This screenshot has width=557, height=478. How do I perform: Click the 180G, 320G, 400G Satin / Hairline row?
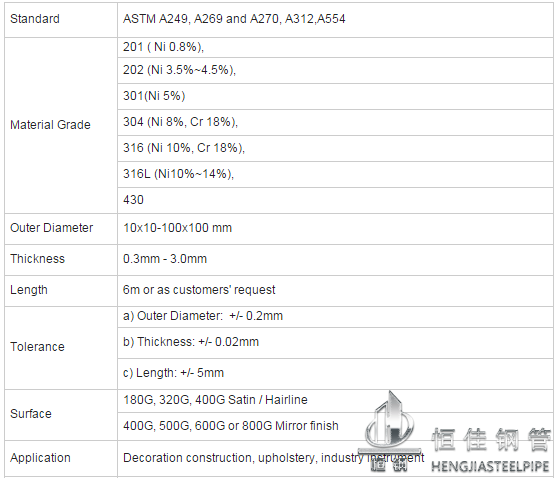tap(335, 400)
